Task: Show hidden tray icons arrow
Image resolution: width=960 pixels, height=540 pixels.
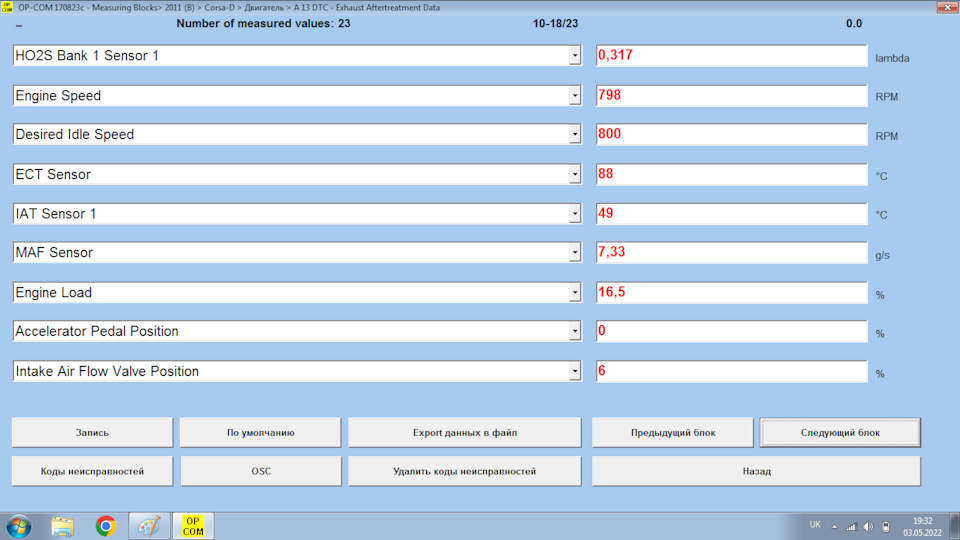Action: click(834, 527)
